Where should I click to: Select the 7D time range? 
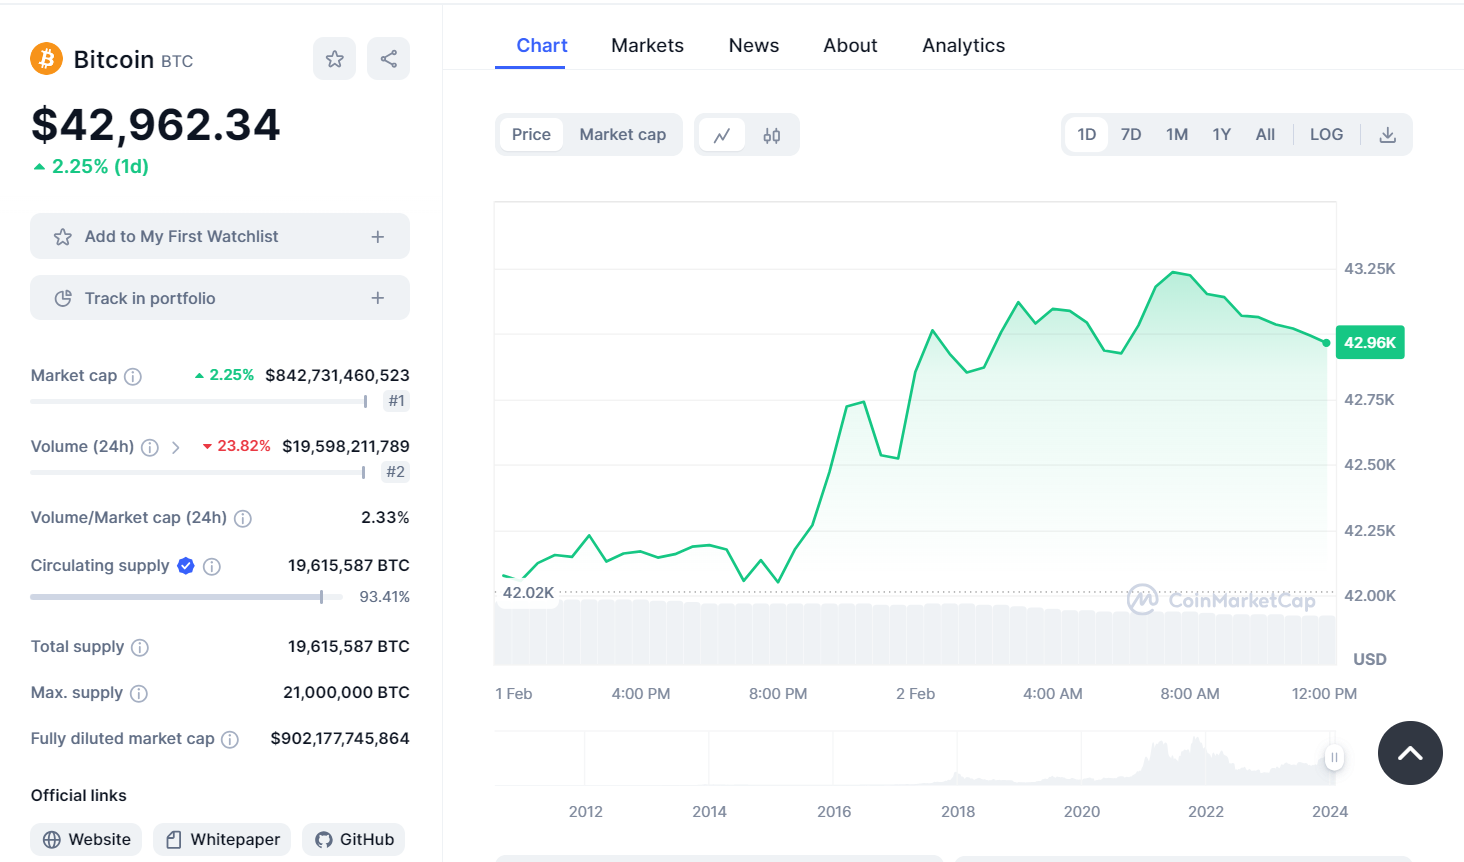pos(1131,135)
